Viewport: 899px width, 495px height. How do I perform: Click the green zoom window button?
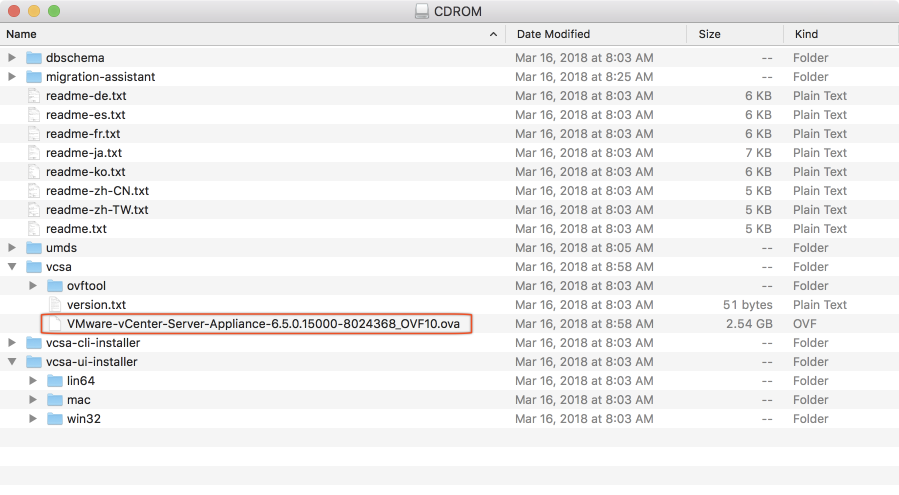point(53,12)
